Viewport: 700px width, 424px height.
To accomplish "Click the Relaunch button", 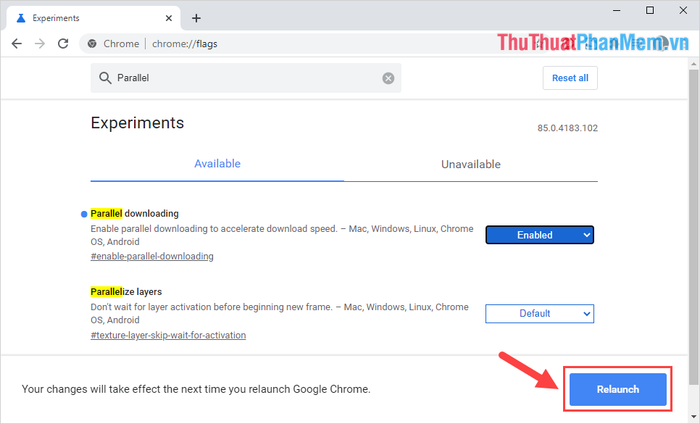I will 618,389.
